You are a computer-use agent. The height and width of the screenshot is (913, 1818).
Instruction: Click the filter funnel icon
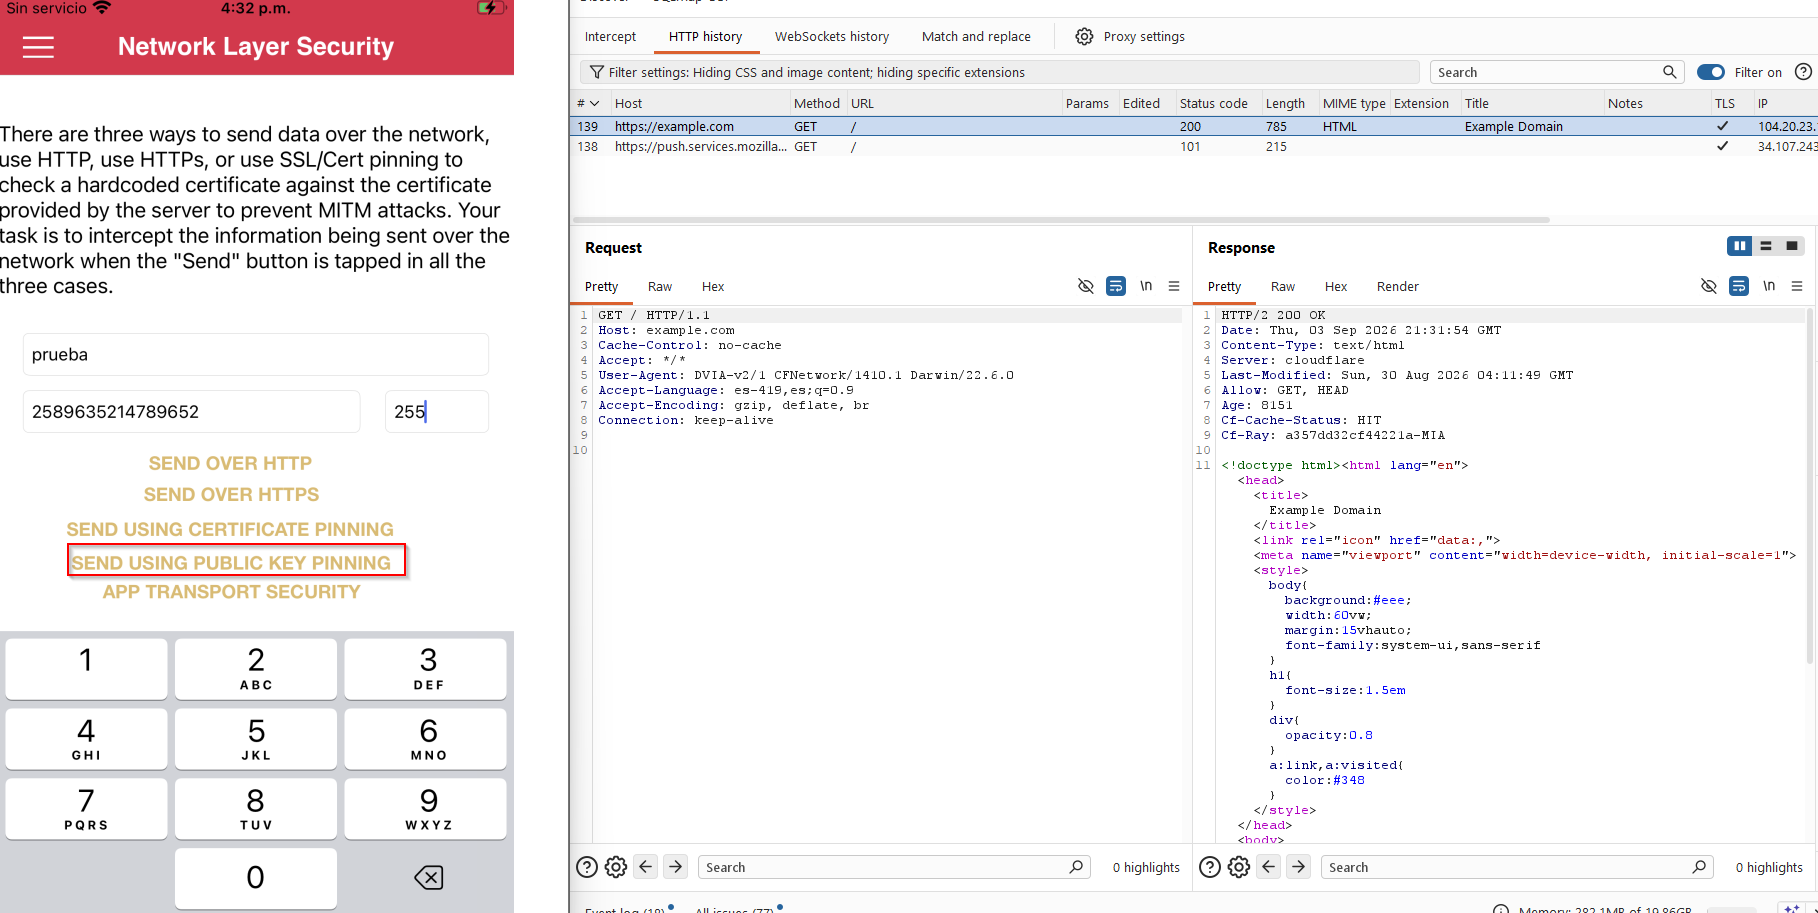click(597, 72)
